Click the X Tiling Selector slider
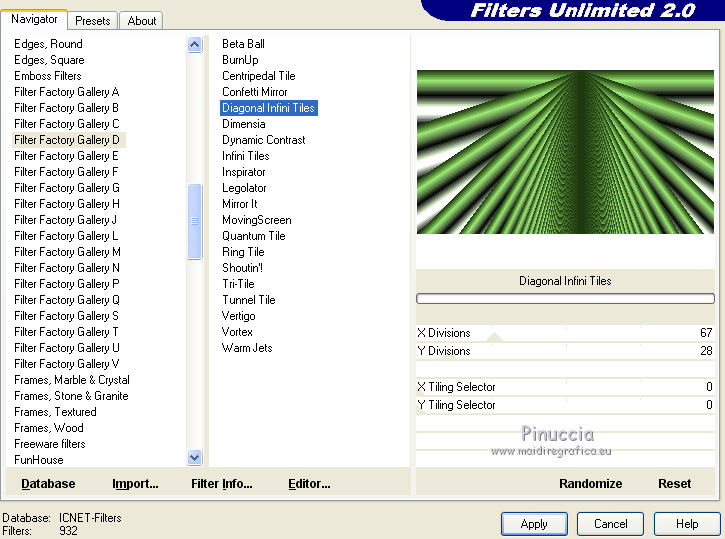This screenshot has height=539, width=725. pyautogui.click(x=565, y=387)
